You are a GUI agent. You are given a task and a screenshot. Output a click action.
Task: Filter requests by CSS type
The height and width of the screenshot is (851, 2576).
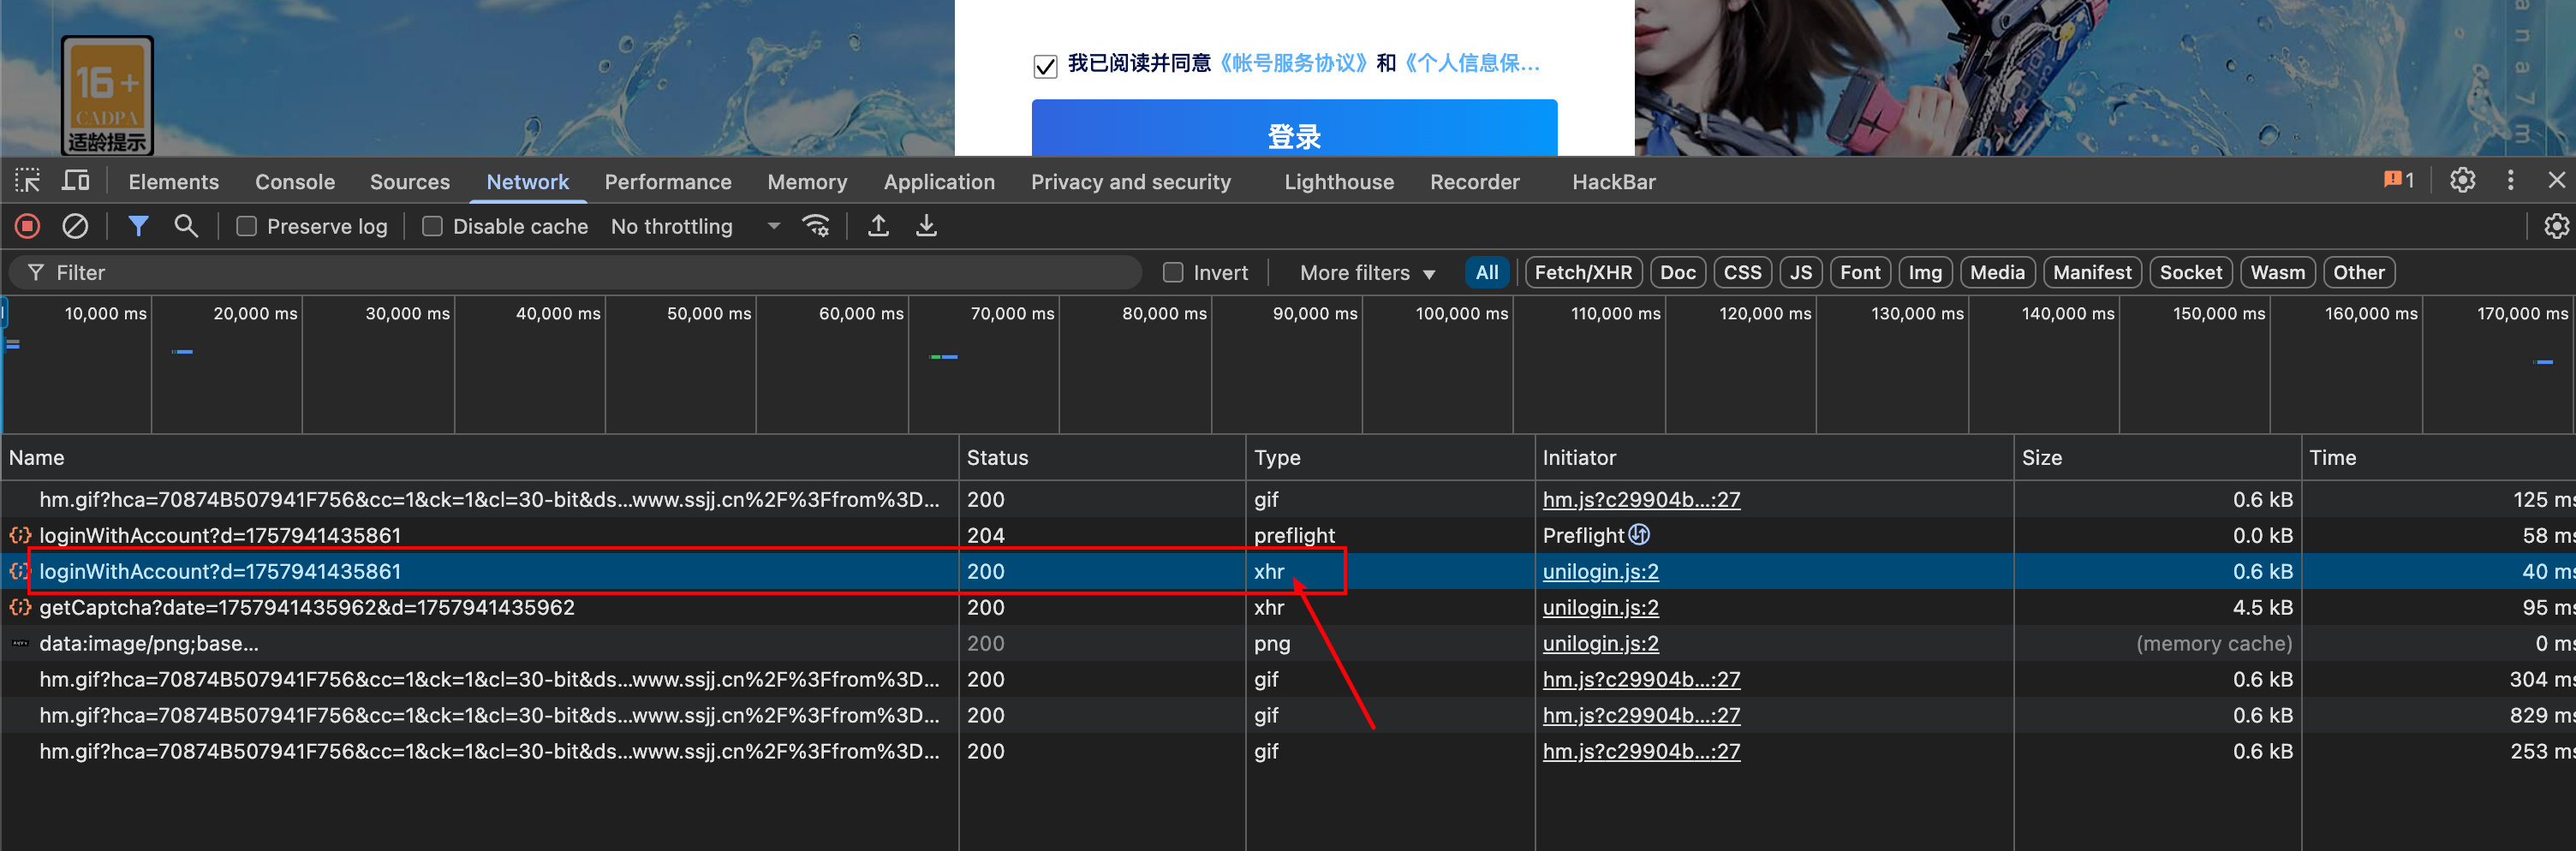pyautogui.click(x=1743, y=273)
